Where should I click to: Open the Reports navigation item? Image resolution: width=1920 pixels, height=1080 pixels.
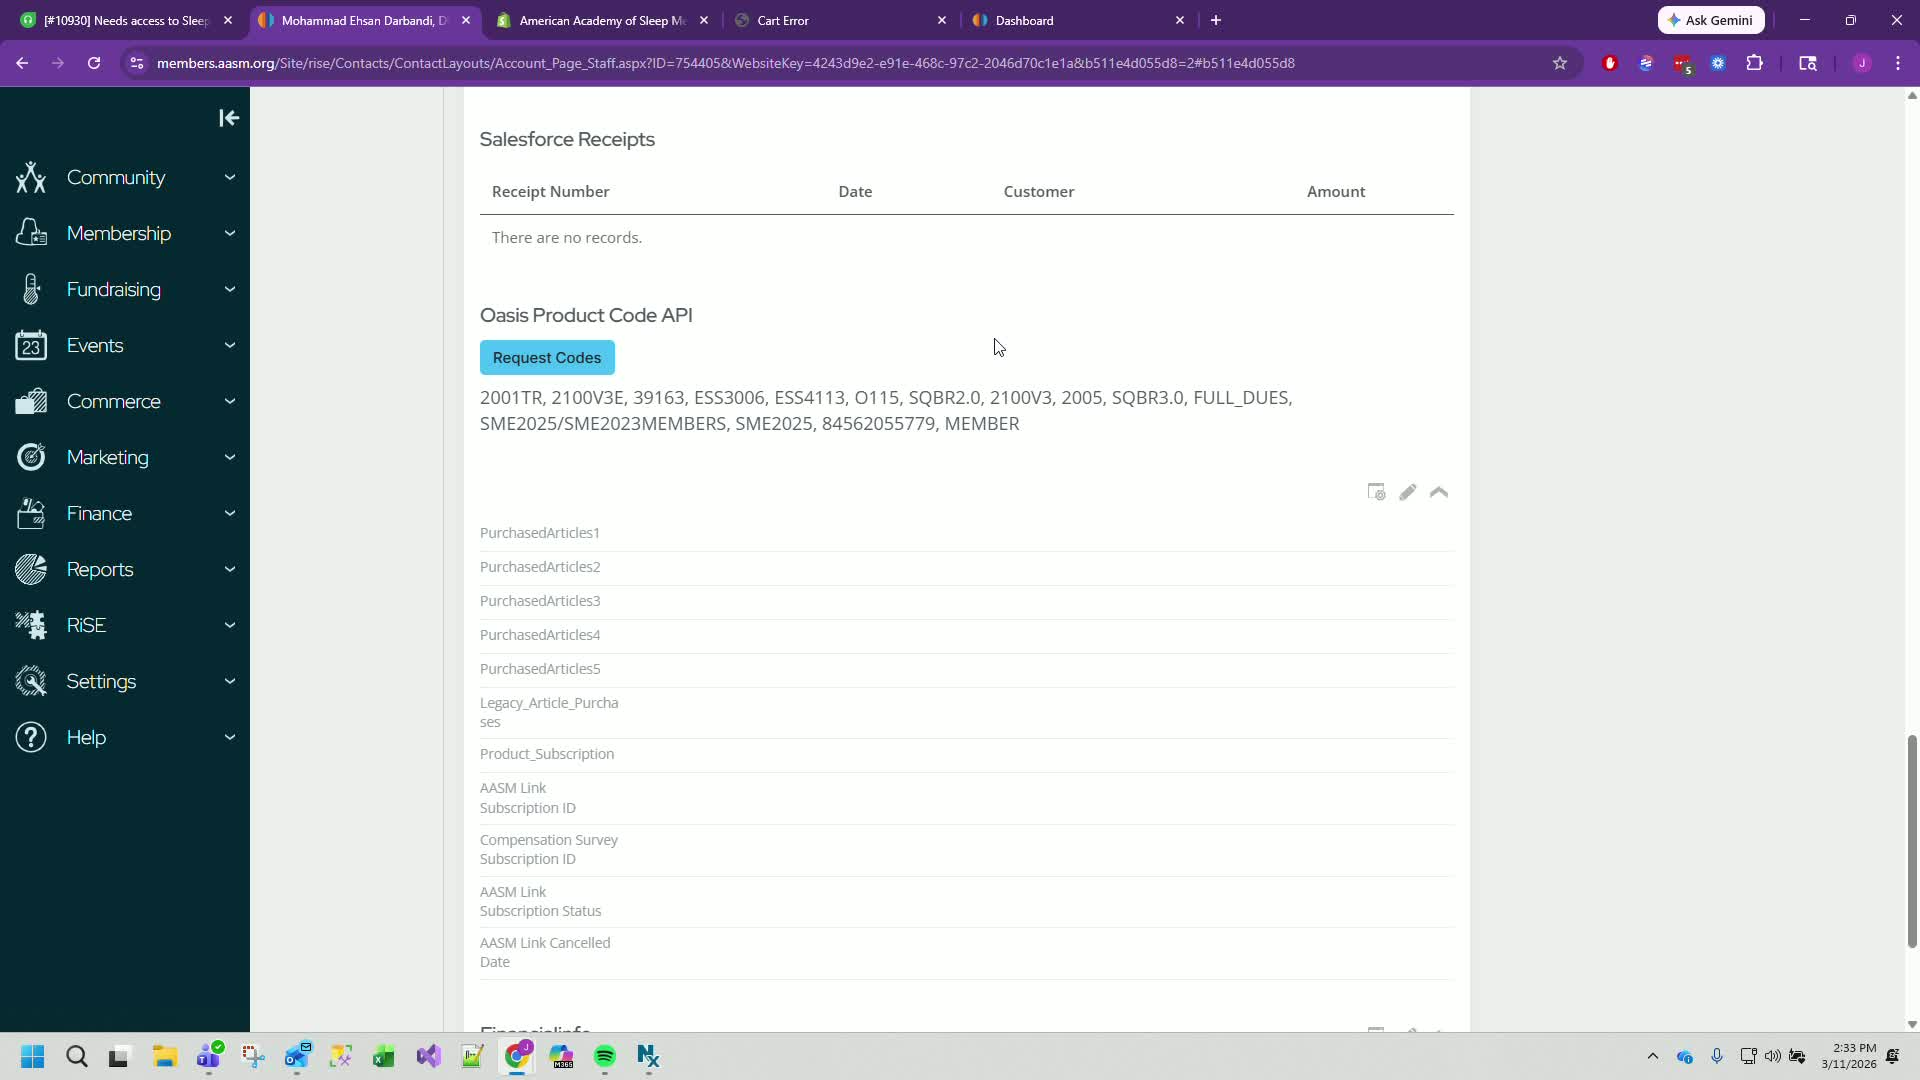point(100,569)
